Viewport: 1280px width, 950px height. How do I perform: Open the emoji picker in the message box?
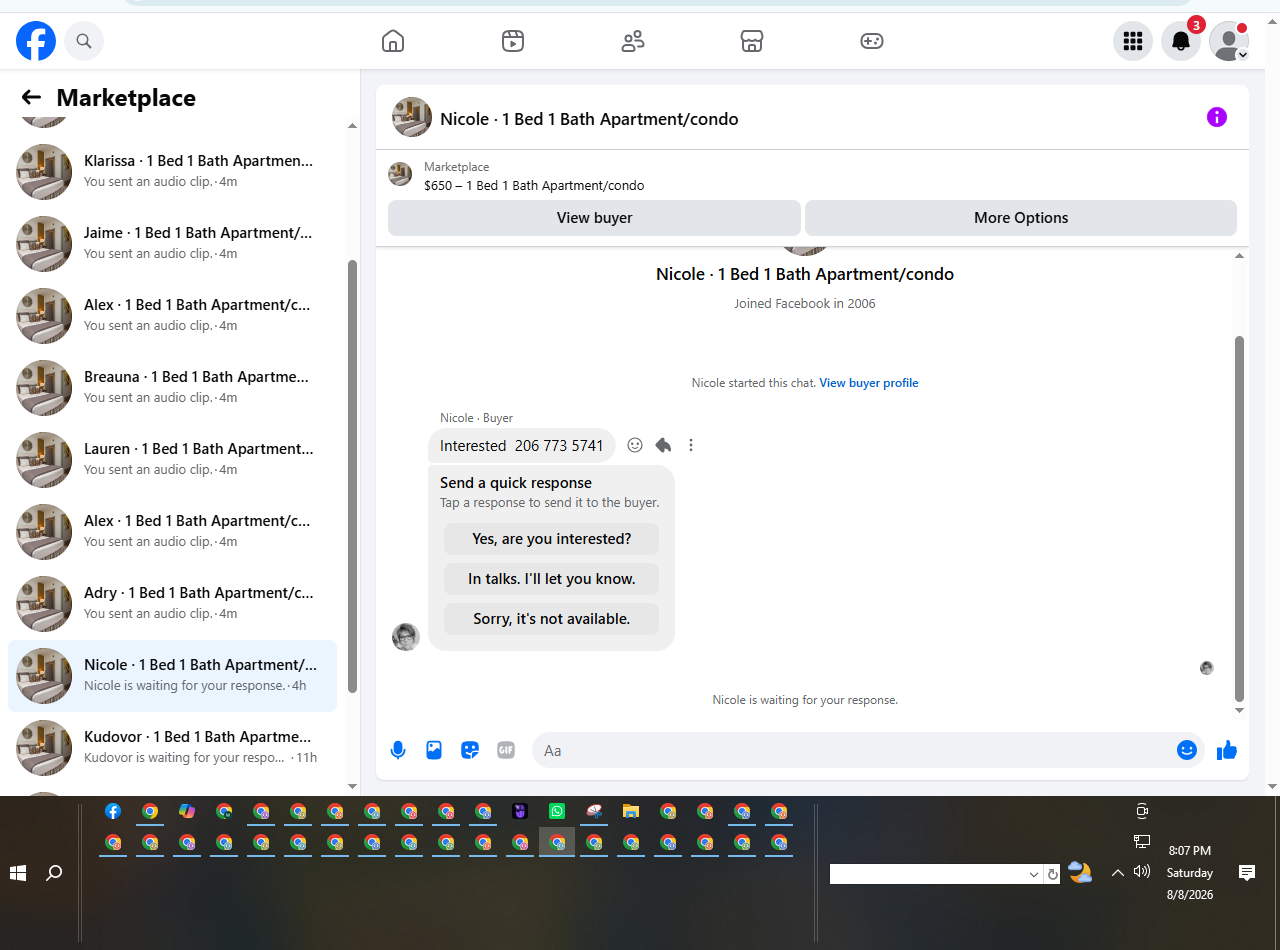[x=1187, y=750]
